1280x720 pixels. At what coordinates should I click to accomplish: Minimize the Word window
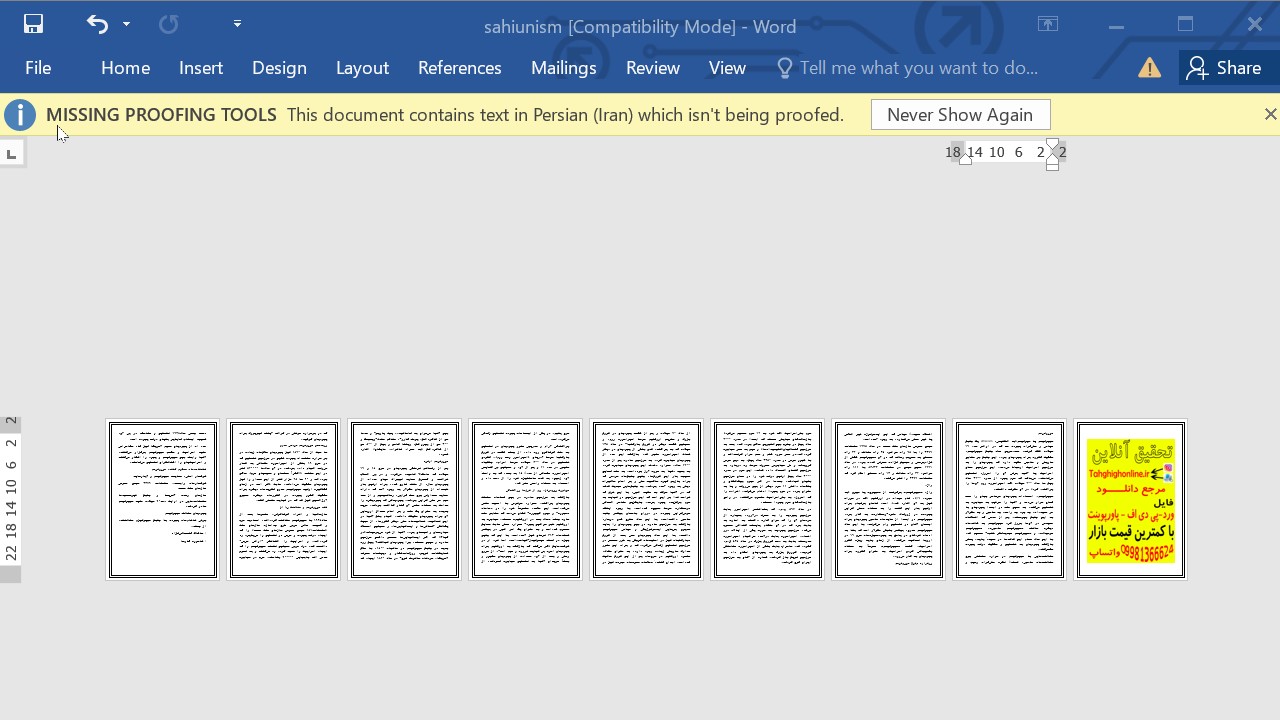(x=1116, y=25)
